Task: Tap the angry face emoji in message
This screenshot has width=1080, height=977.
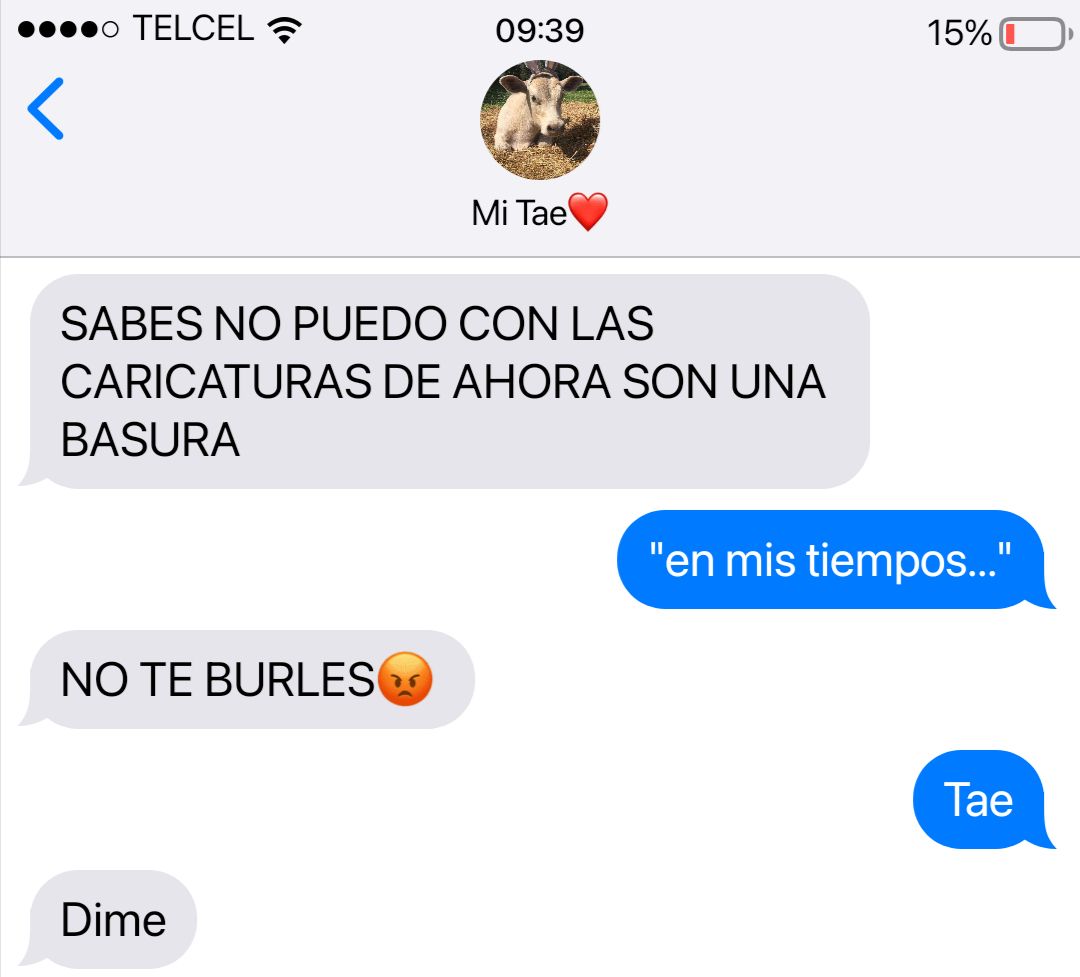Action: point(406,679)
